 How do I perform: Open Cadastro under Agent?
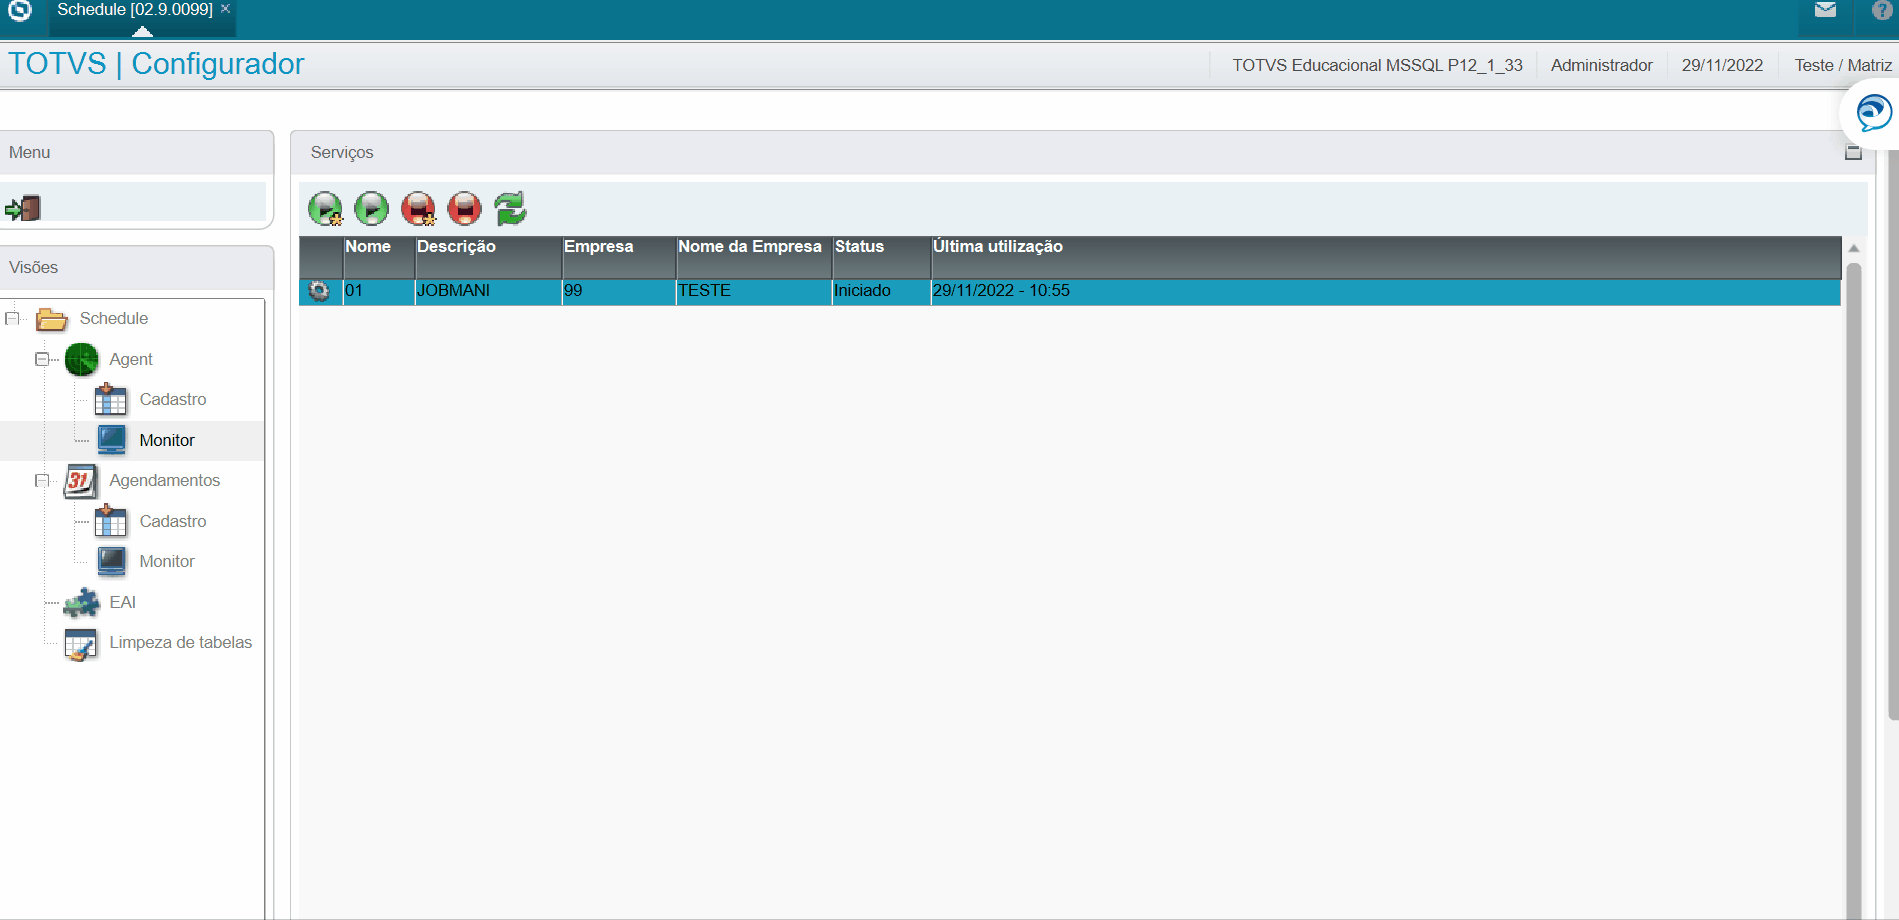point(172,400)
